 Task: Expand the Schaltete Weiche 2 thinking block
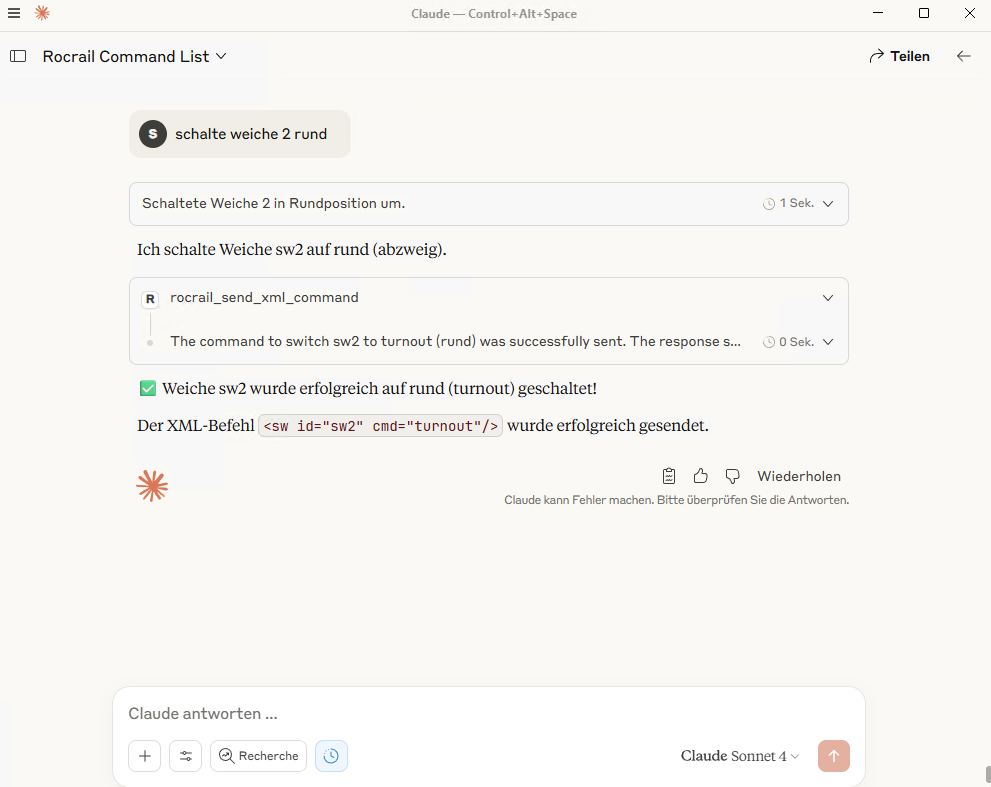point(489,204)
